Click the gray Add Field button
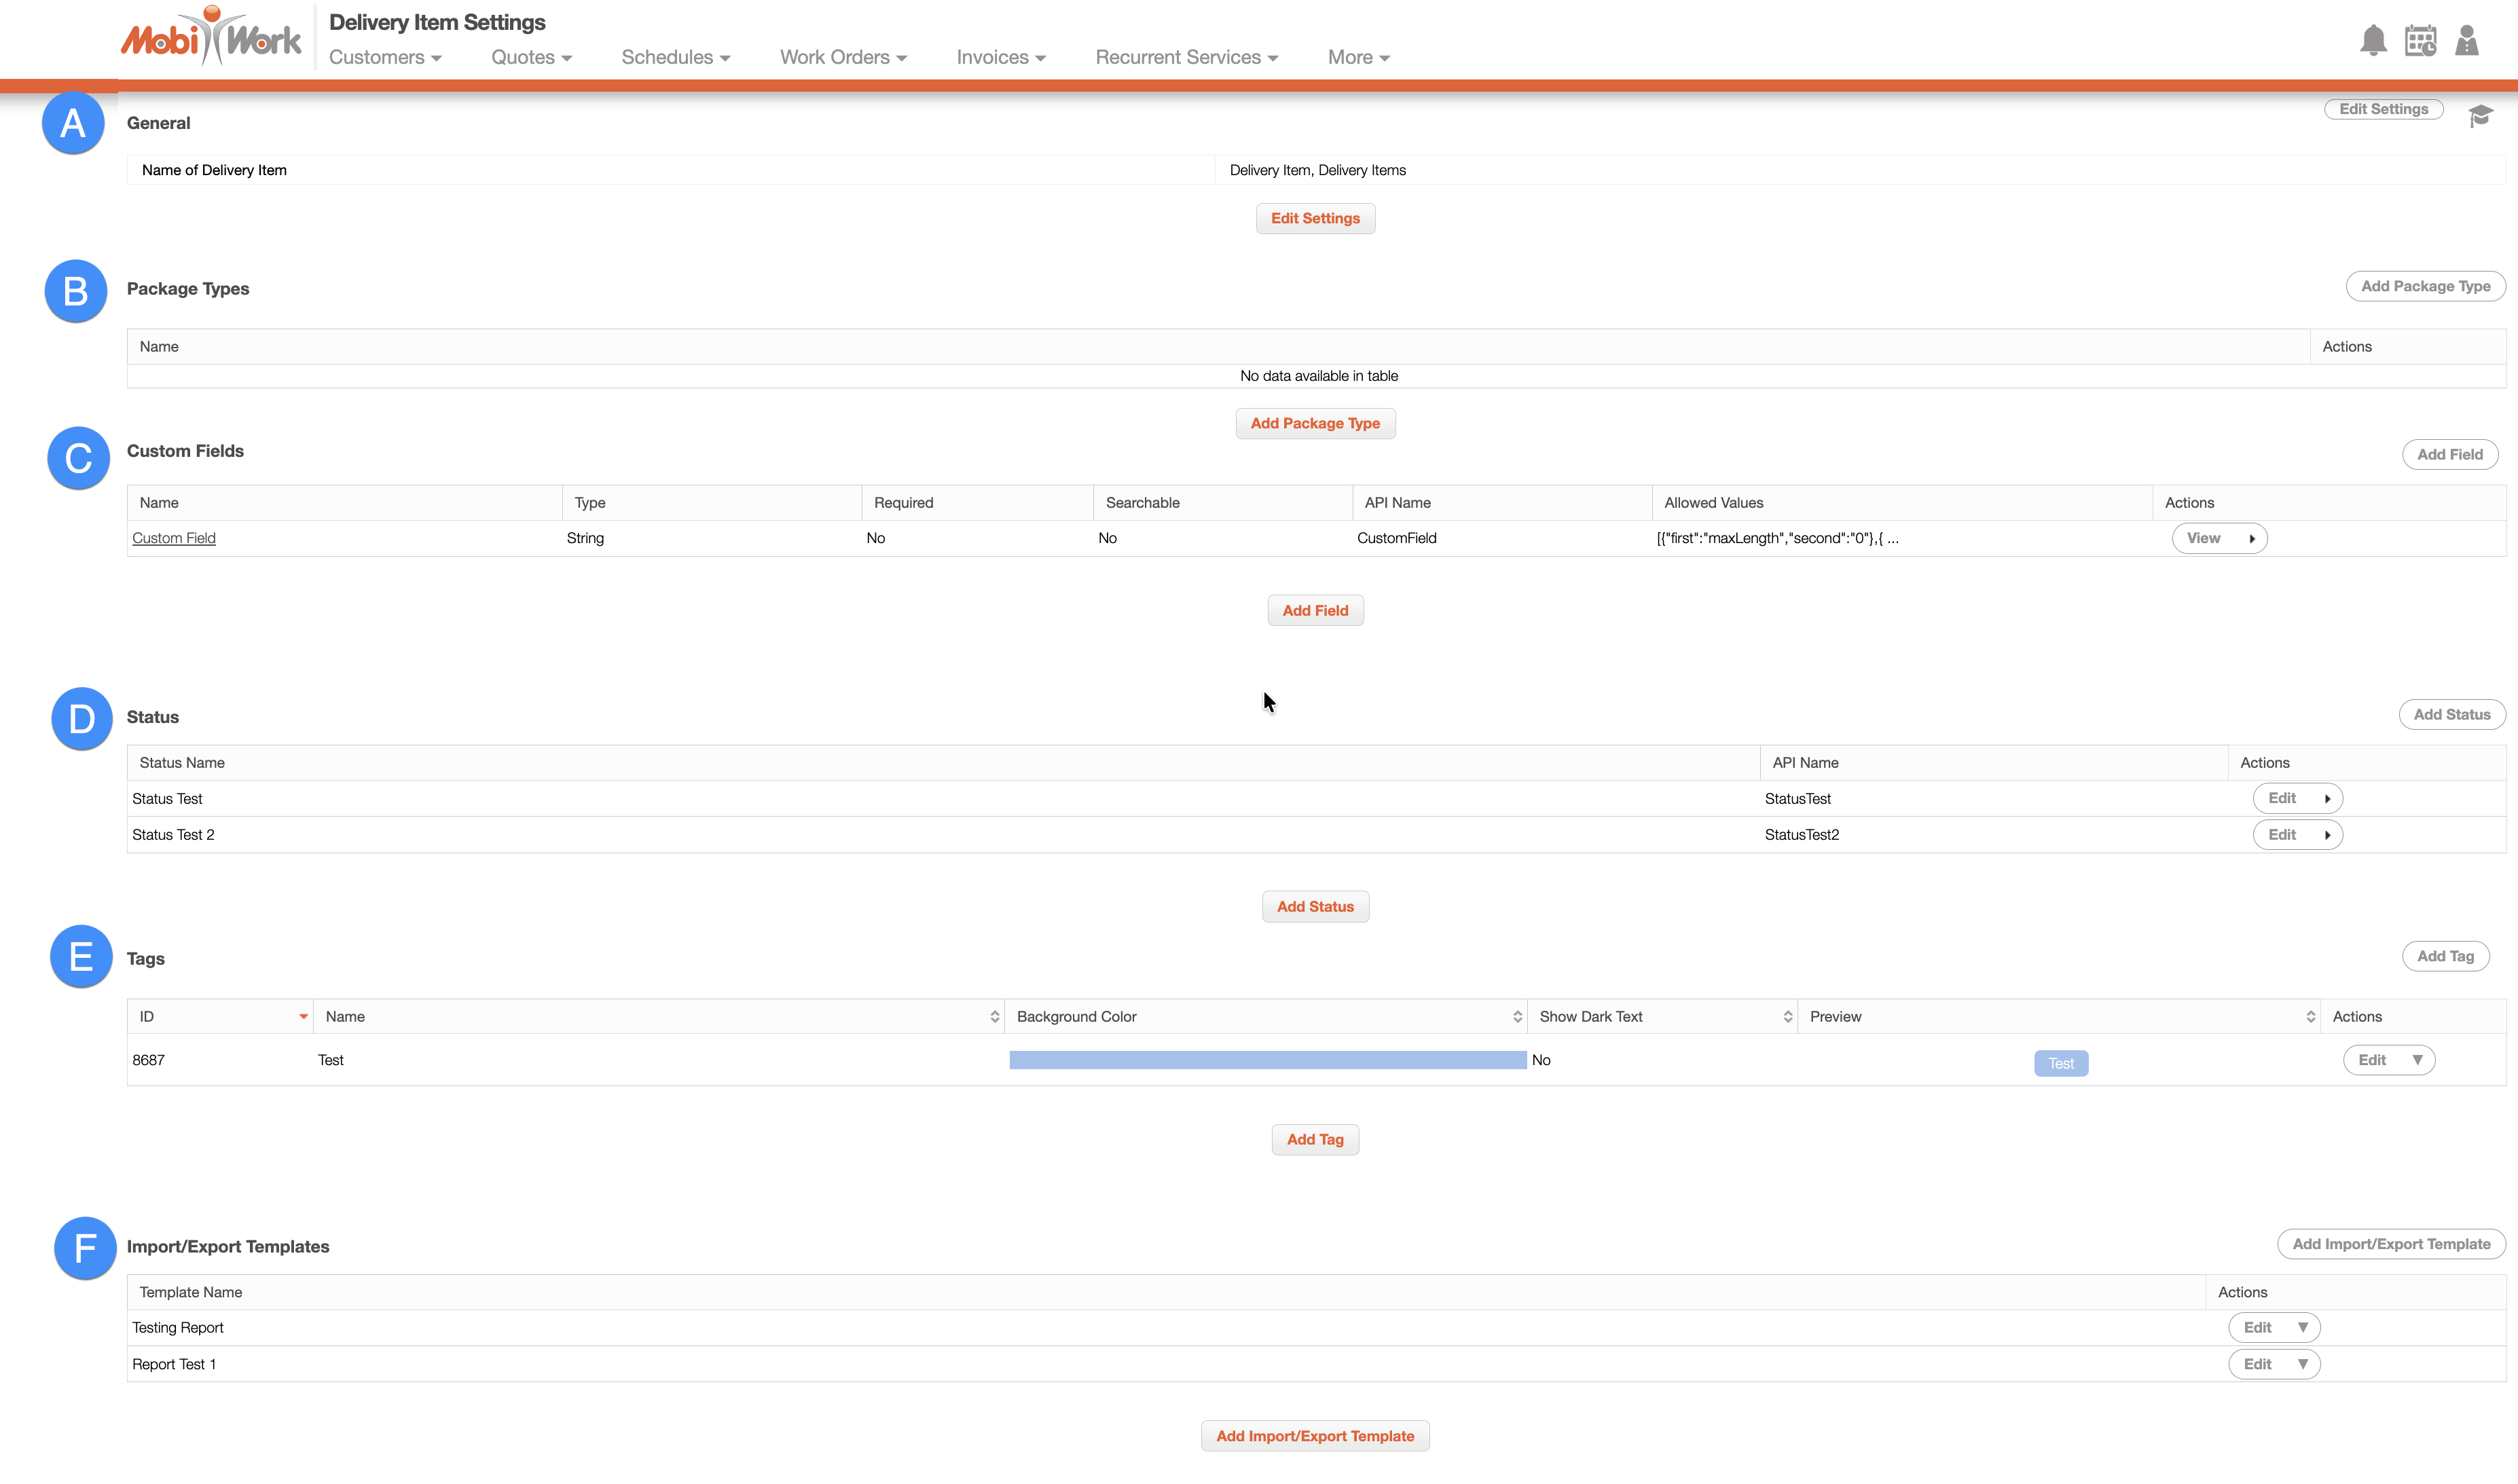Image resolution: width=2518 pixels, height=1484 pixels. (x=2449, y=454)
